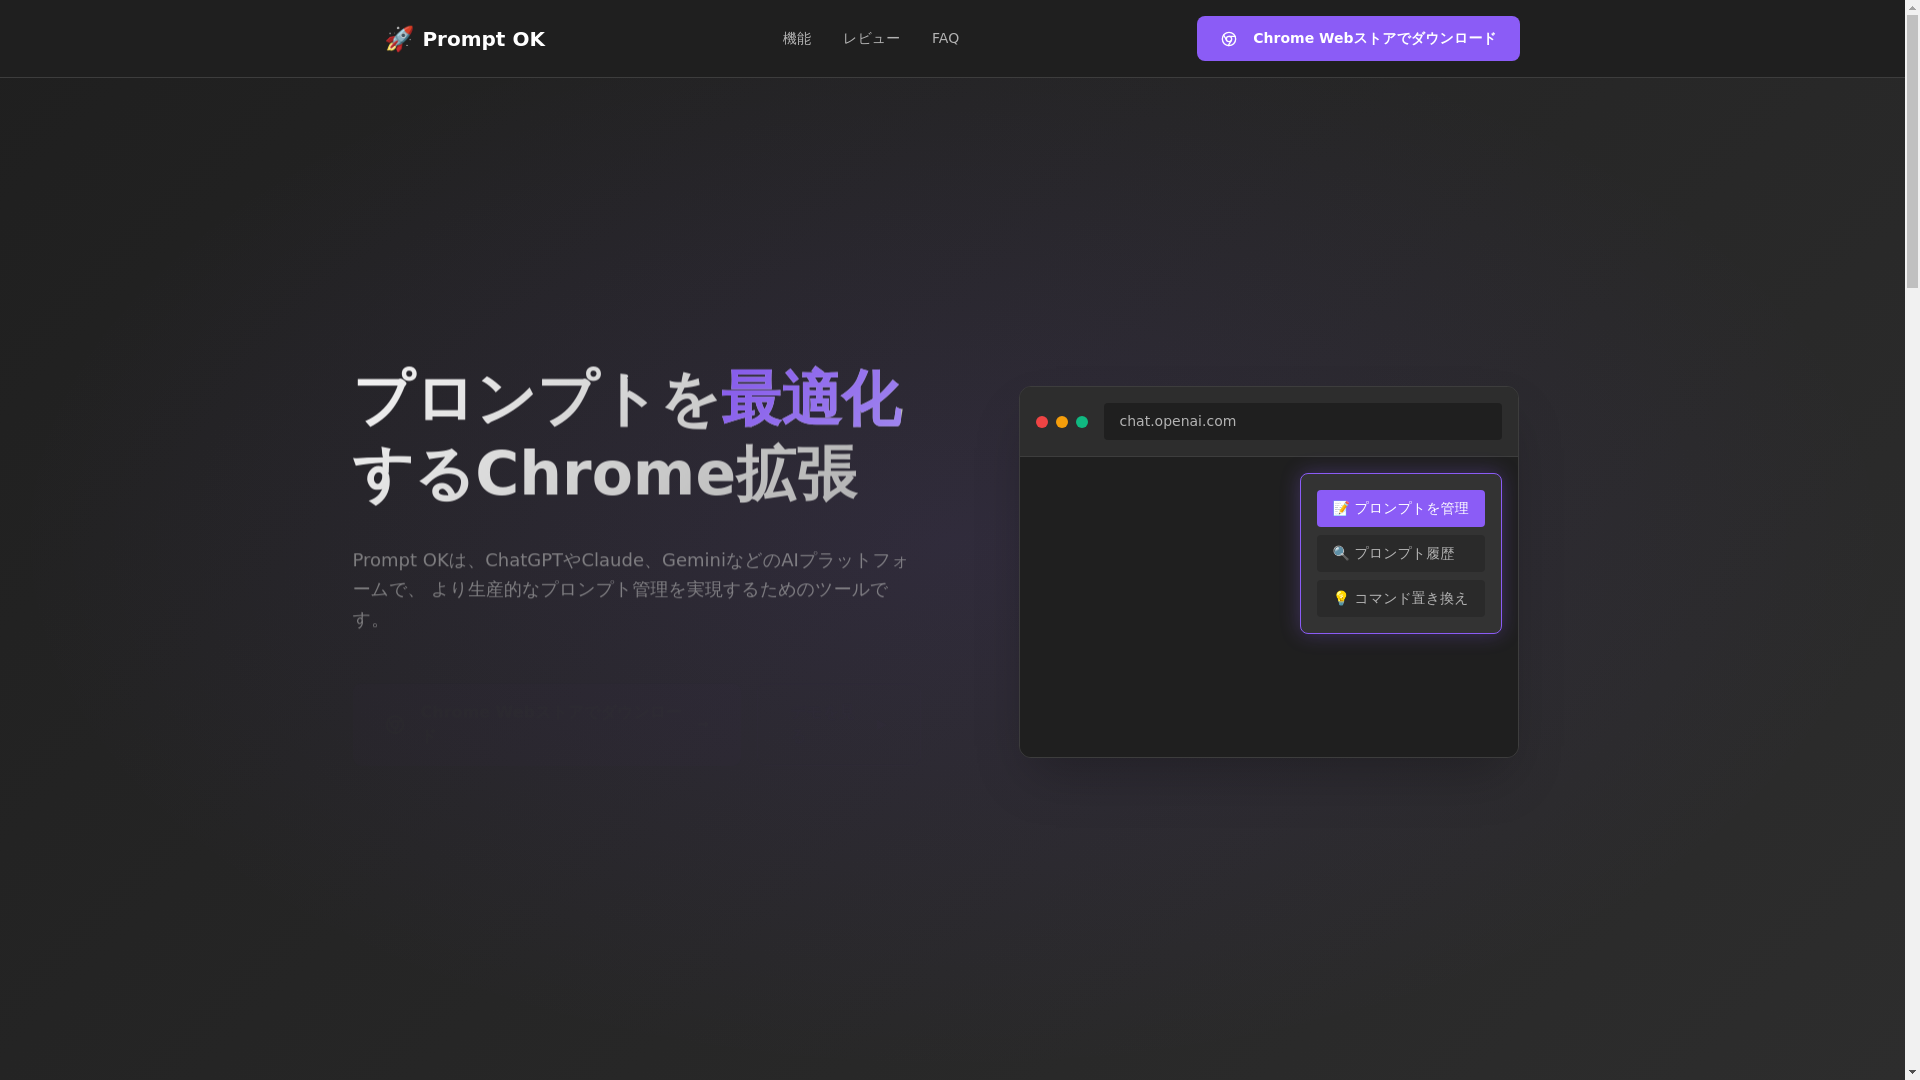Open the レビュー nav link
The height and width of the screenshot is (1080, 1920).
point(871,38)
